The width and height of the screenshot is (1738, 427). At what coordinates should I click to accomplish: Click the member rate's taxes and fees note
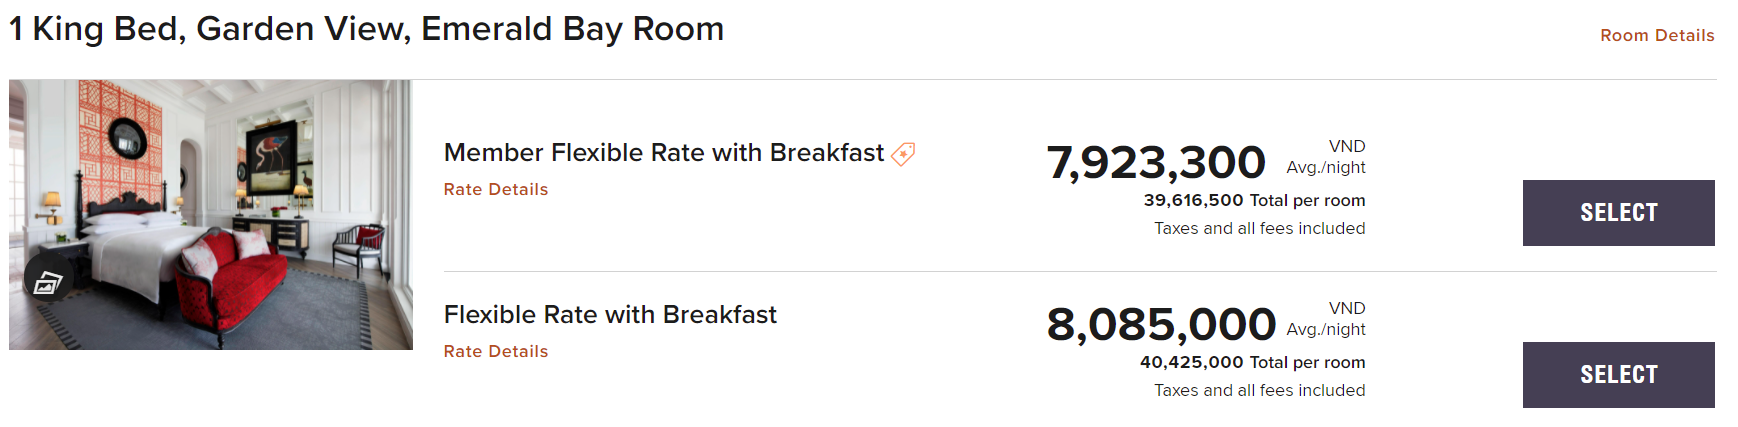(x=1259, y=228)
